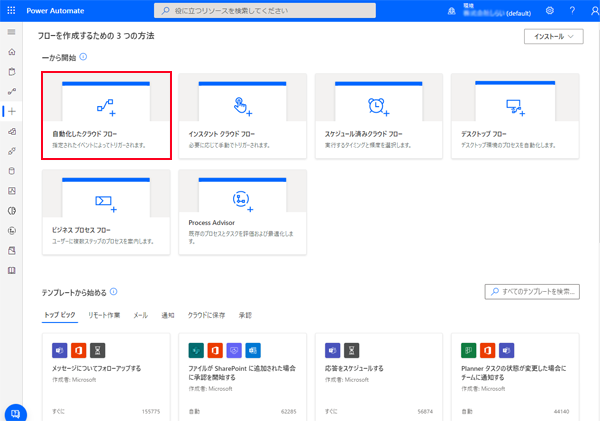The width and height of the screenshot is (600, 421).
Task: Click the Process Advisor circular icon
Action: point(243,201)
